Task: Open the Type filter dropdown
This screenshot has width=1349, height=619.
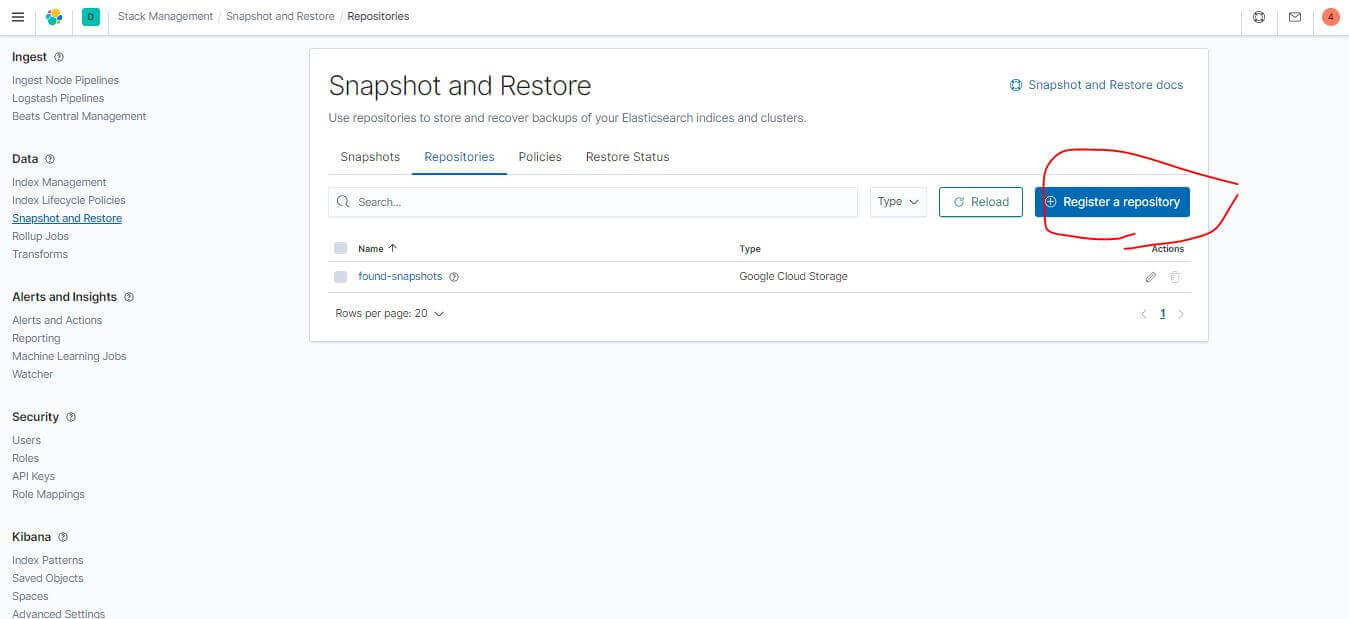Action: (897, 201)
